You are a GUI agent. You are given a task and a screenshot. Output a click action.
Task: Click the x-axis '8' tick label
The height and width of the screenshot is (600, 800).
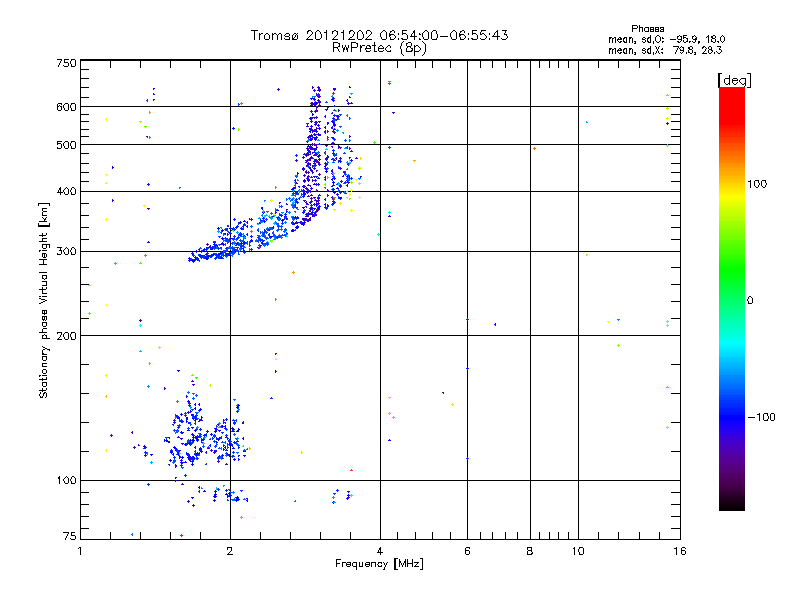(530, 551)
